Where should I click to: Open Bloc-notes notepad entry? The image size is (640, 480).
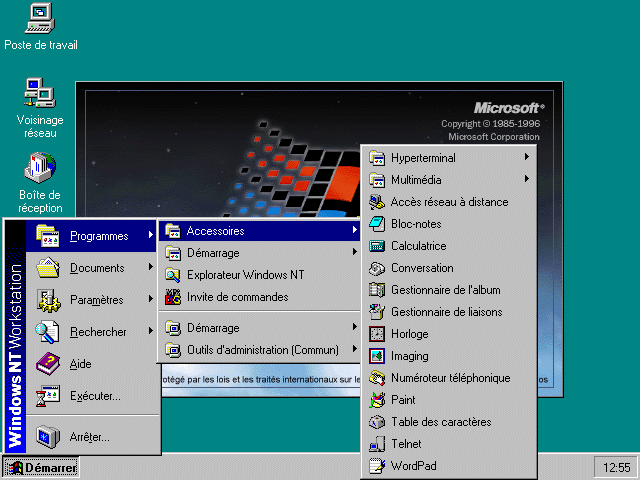[x=416, y=224]
